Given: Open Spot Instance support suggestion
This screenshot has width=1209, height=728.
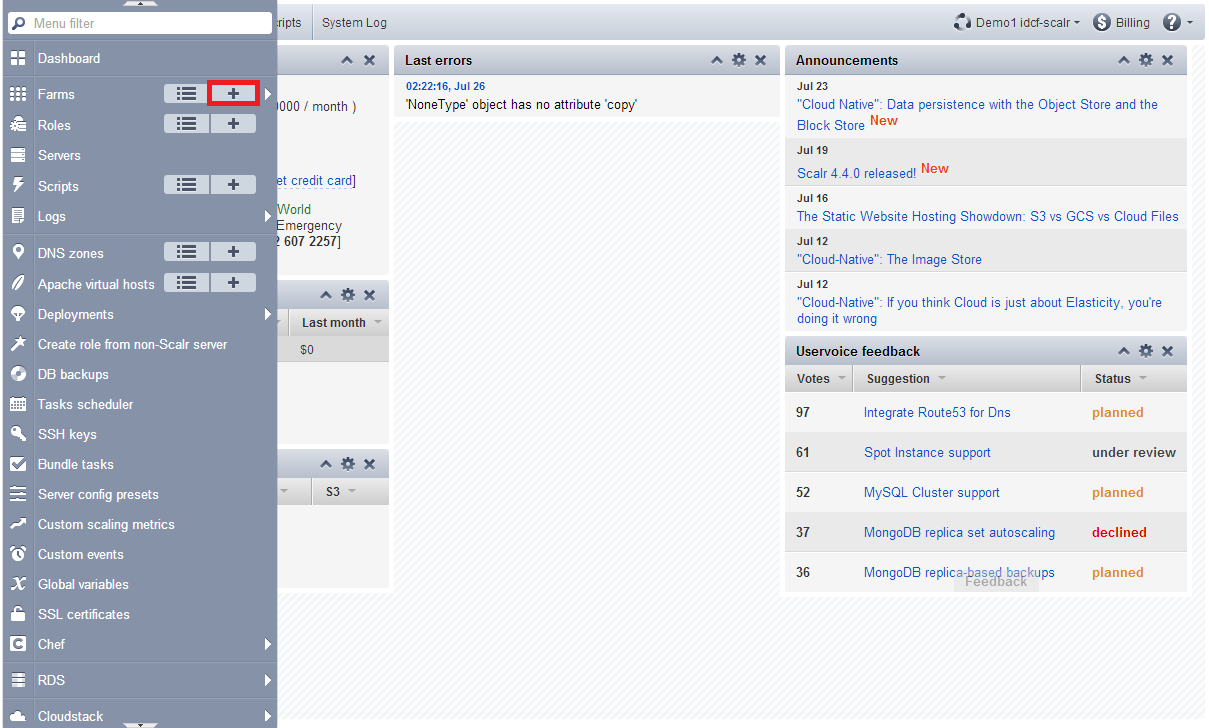Looking at the screenshot, I should click(x=927, y=452).
